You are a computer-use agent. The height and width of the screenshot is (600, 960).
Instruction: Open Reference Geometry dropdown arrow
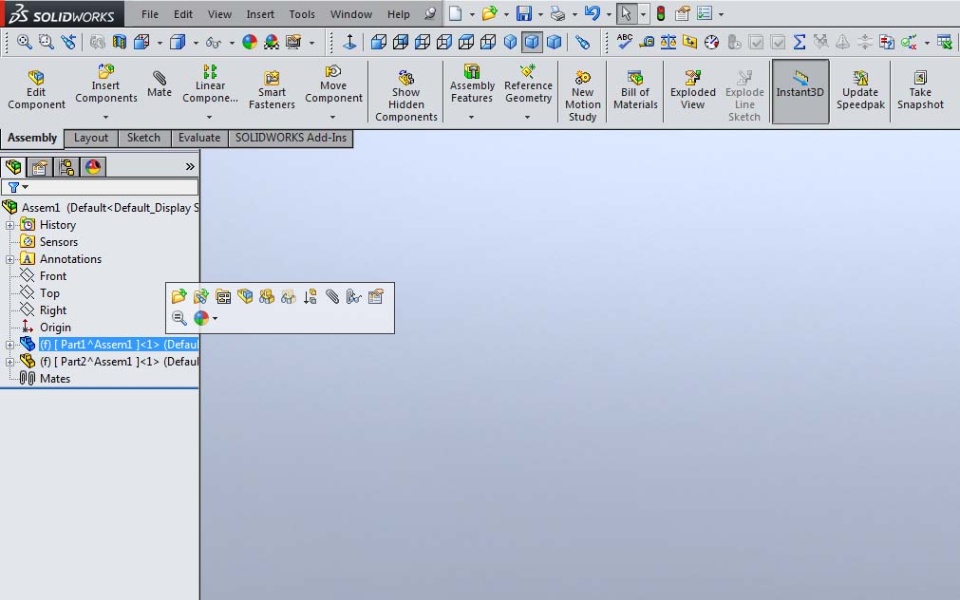click(x=527, y=117)
